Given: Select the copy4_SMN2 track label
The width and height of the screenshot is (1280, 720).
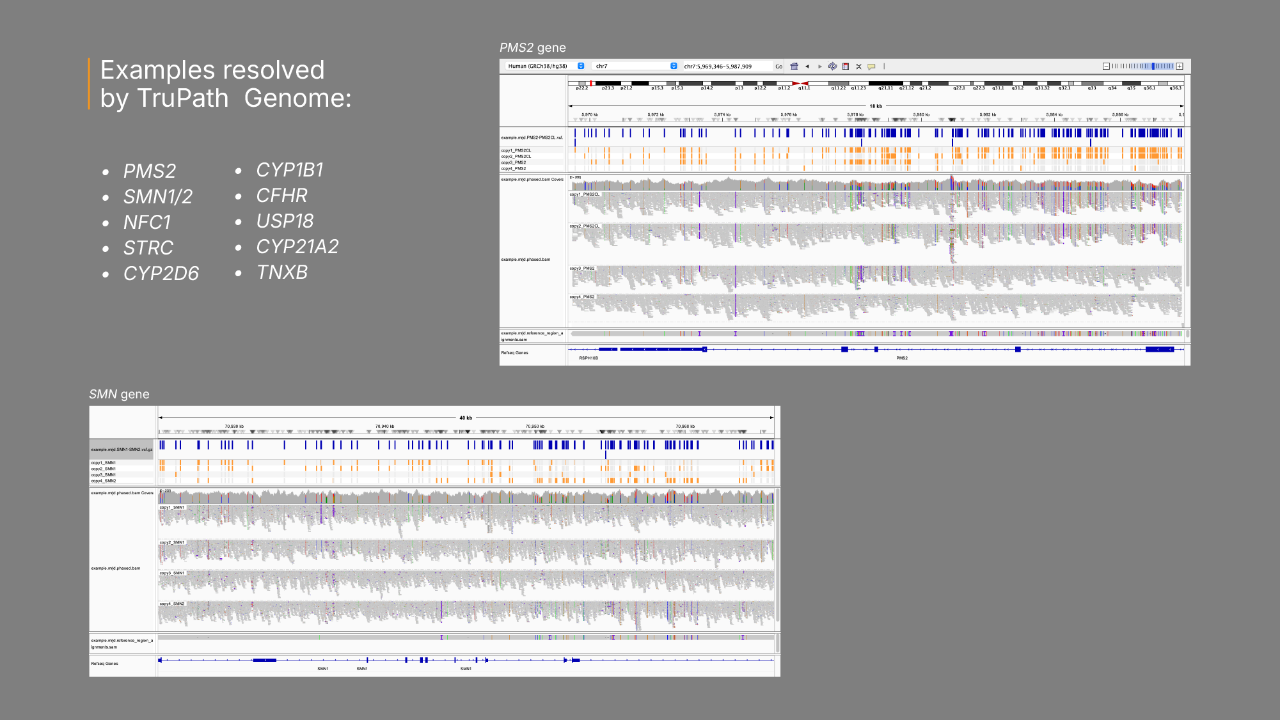Looking at the screenshot, I should [x=104, y=481].
